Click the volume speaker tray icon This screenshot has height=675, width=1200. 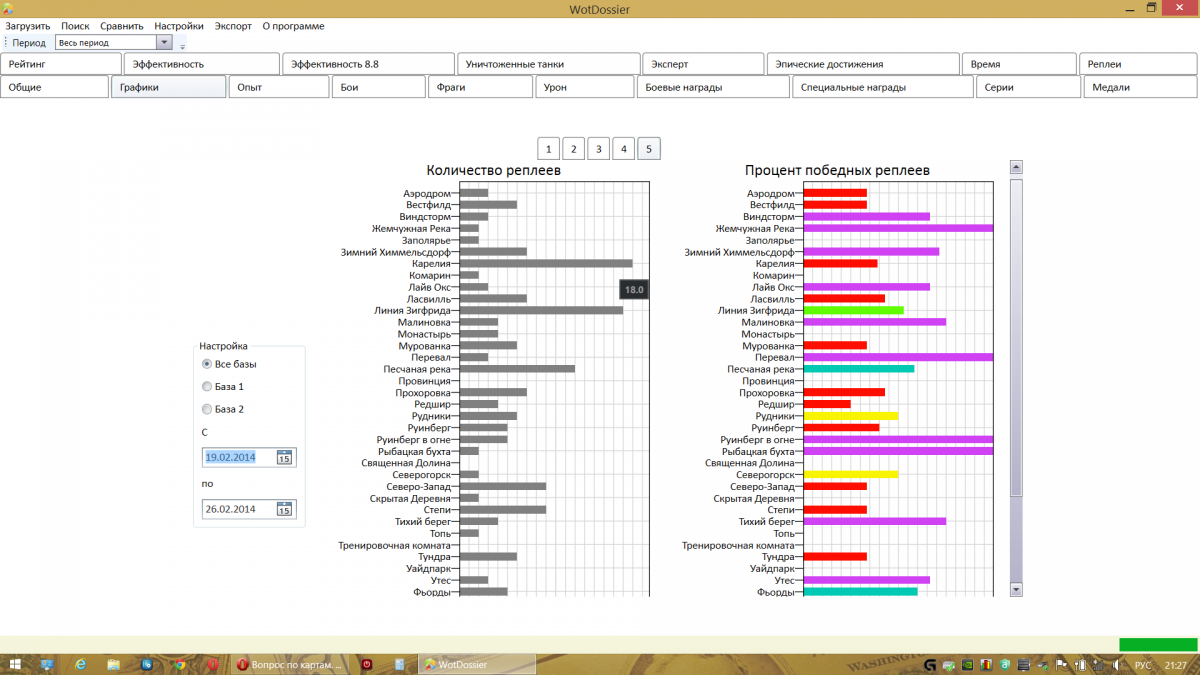1115,665
